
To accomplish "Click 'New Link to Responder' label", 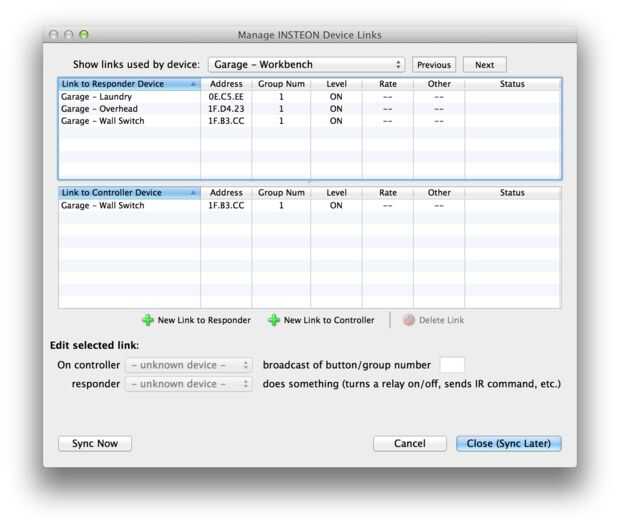I will [x=204, y=320].
